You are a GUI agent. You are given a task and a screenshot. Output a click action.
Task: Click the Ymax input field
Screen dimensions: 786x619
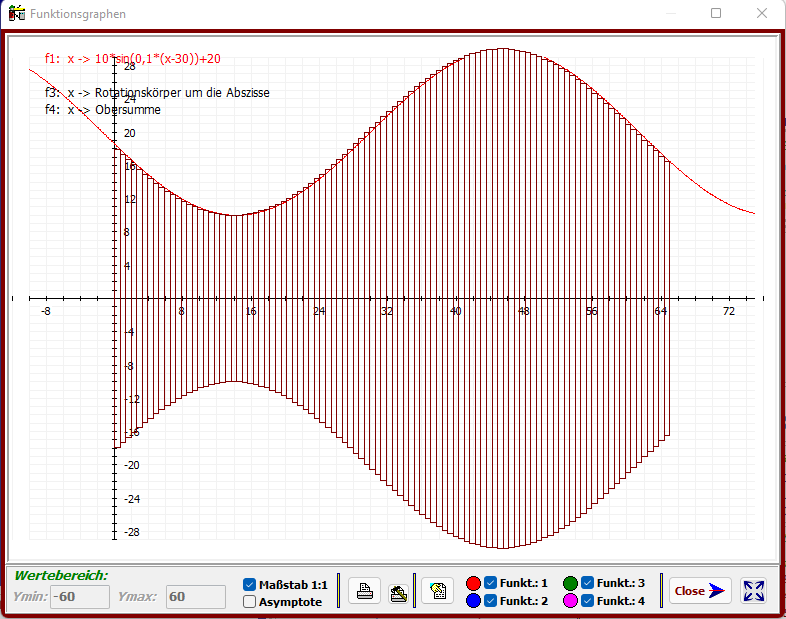point(195,597)
